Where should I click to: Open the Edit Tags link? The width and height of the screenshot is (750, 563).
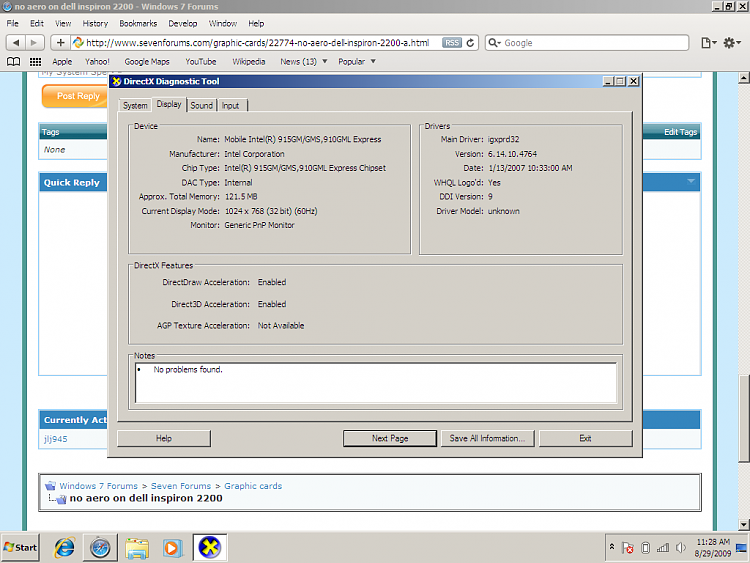tap(680, 132)
